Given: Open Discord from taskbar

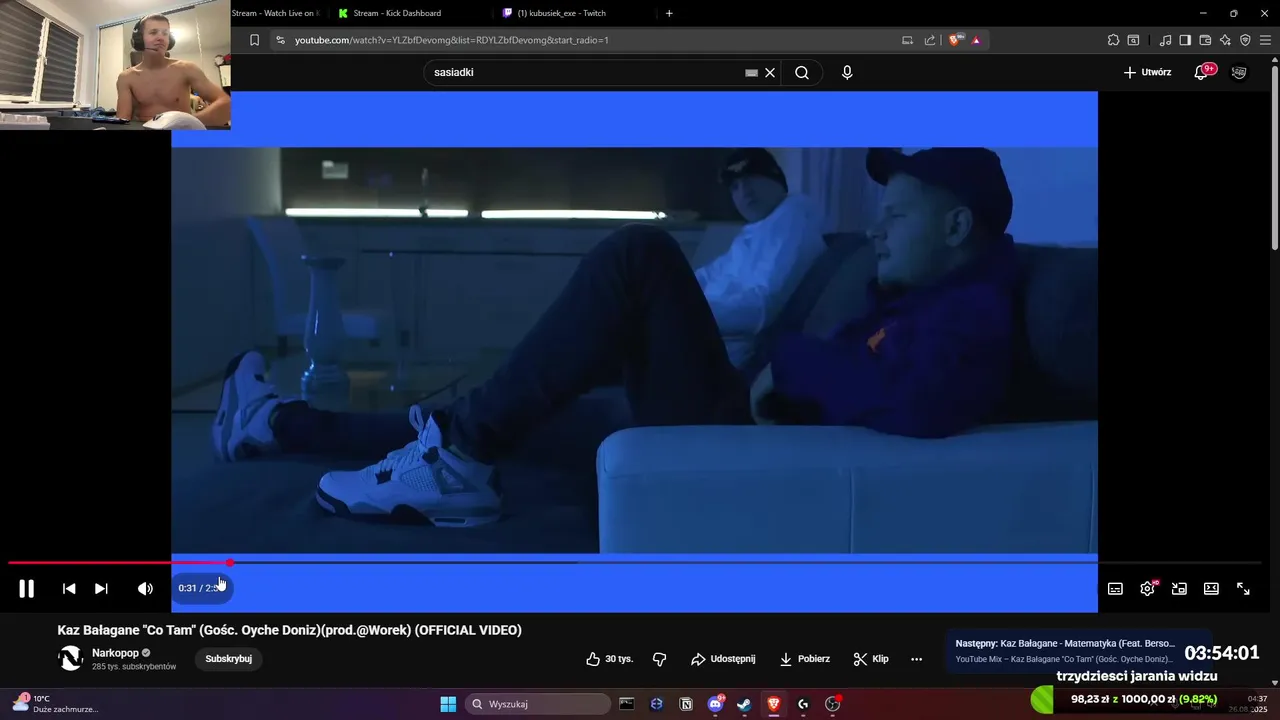Looking at the screenshot, I should click(715, 704).
